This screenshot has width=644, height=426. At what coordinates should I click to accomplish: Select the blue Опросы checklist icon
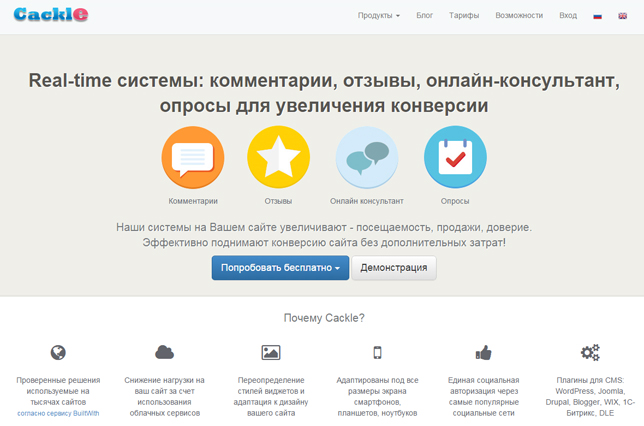click(455, 157)
